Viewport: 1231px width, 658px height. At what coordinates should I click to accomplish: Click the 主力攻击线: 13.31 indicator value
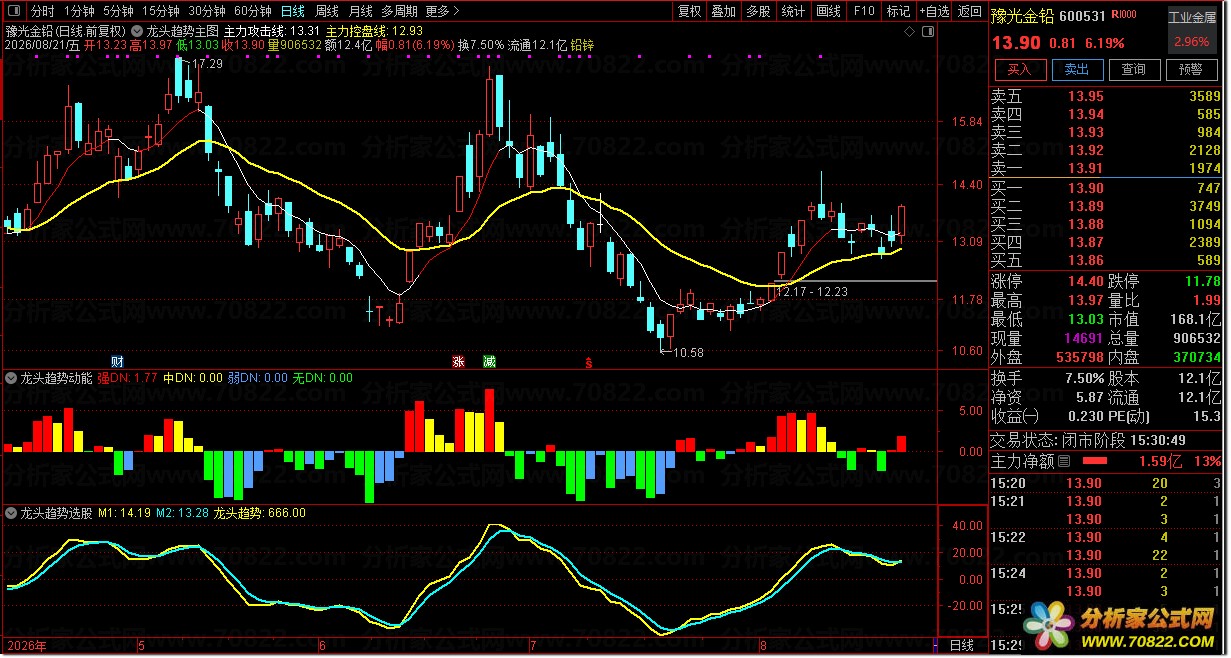click(x=272, y=31)
